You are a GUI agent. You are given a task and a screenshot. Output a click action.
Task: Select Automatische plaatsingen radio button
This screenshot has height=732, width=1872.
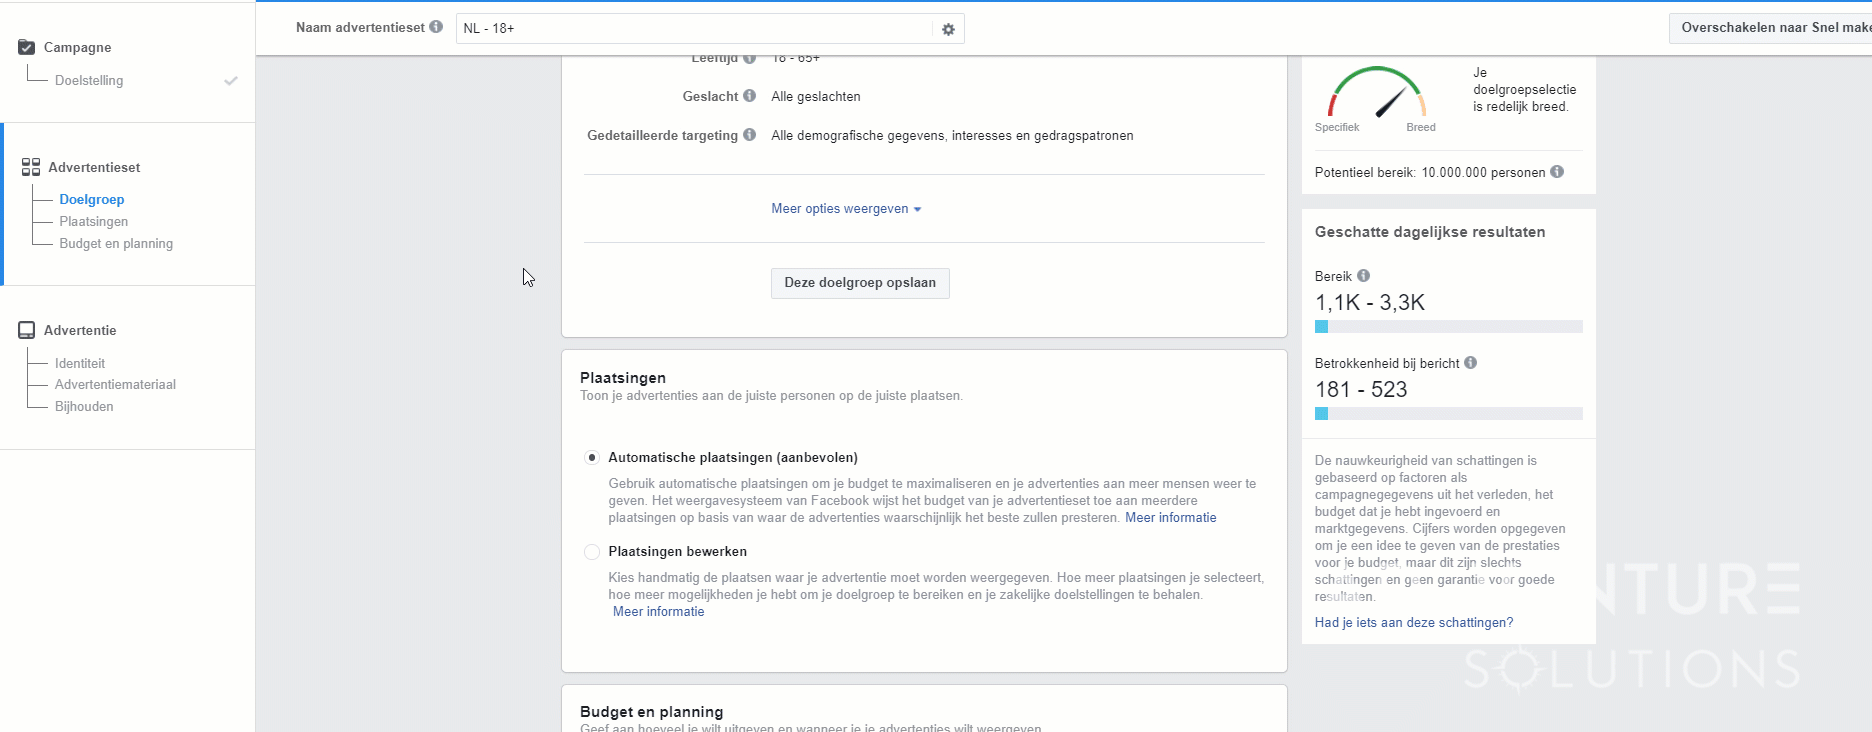point(592,457)
